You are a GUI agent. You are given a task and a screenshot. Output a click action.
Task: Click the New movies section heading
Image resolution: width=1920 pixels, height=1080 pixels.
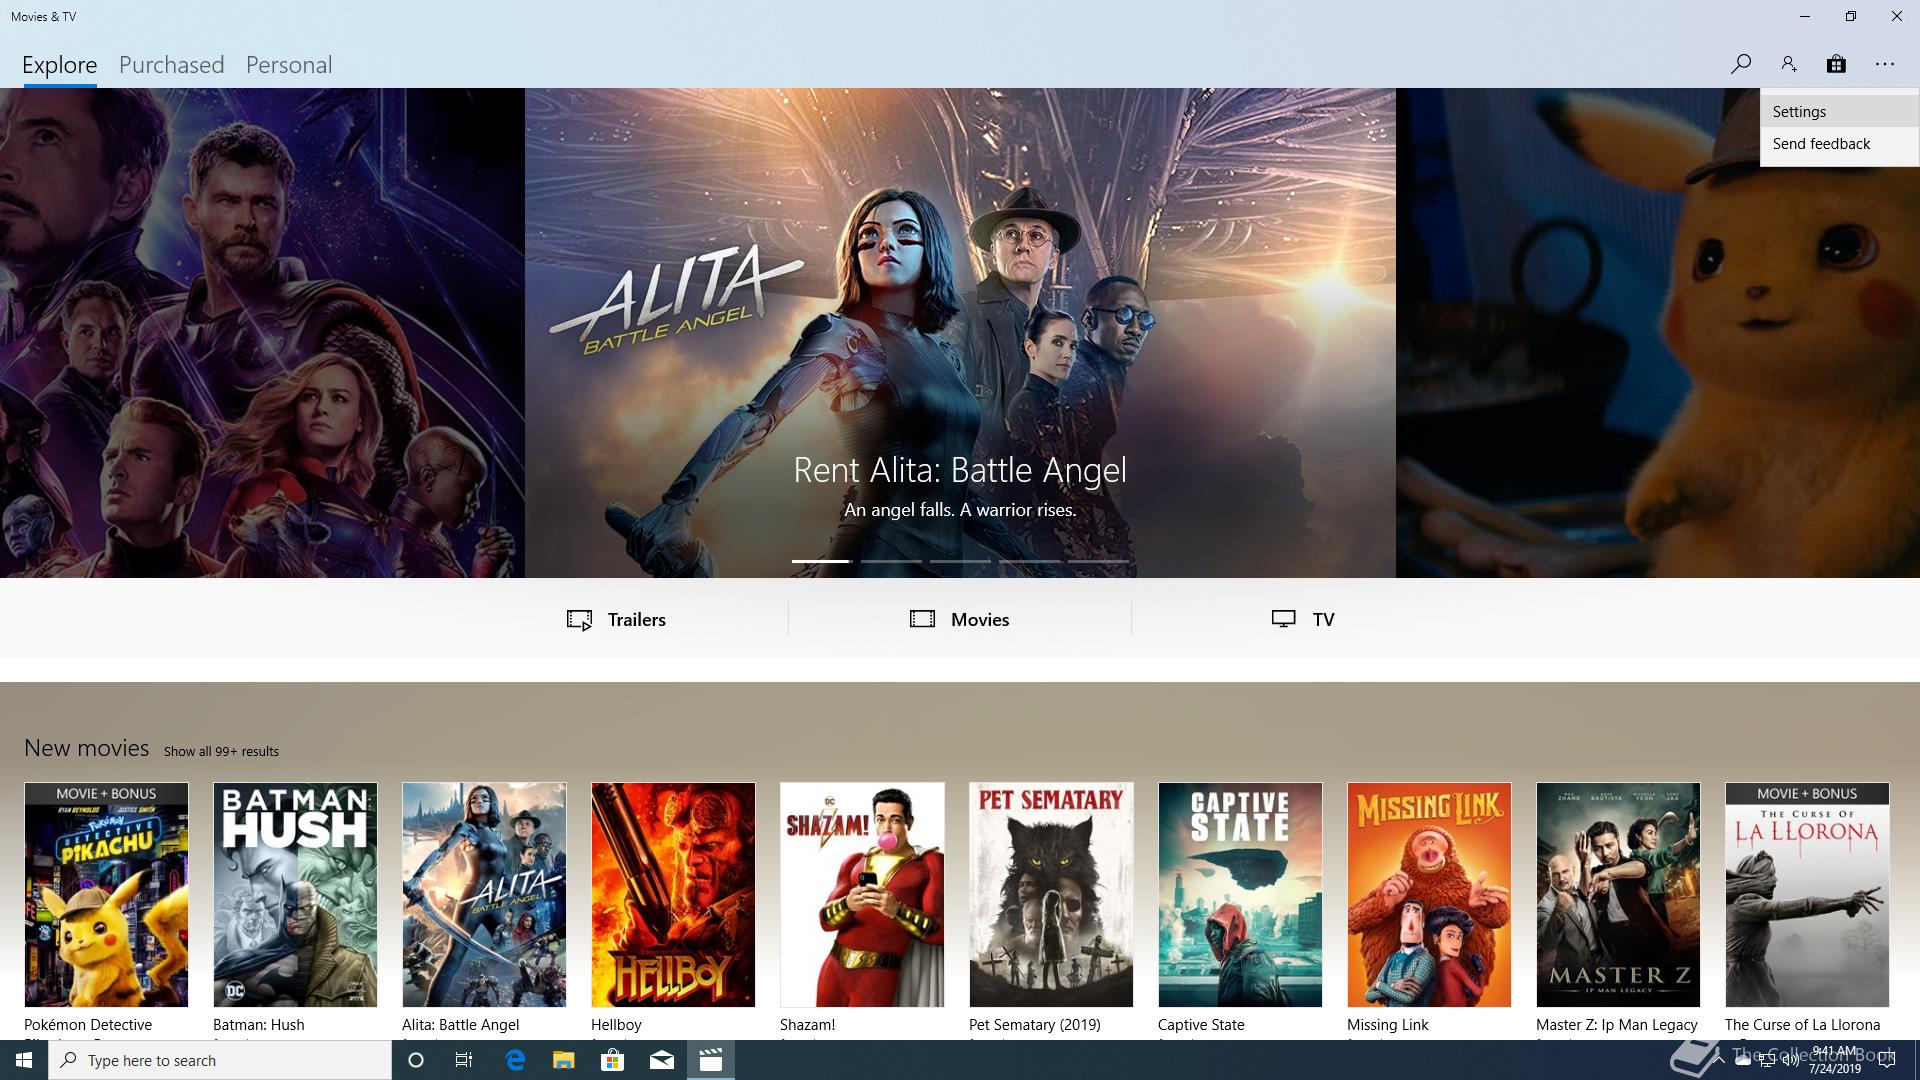[x=86, y=748]
